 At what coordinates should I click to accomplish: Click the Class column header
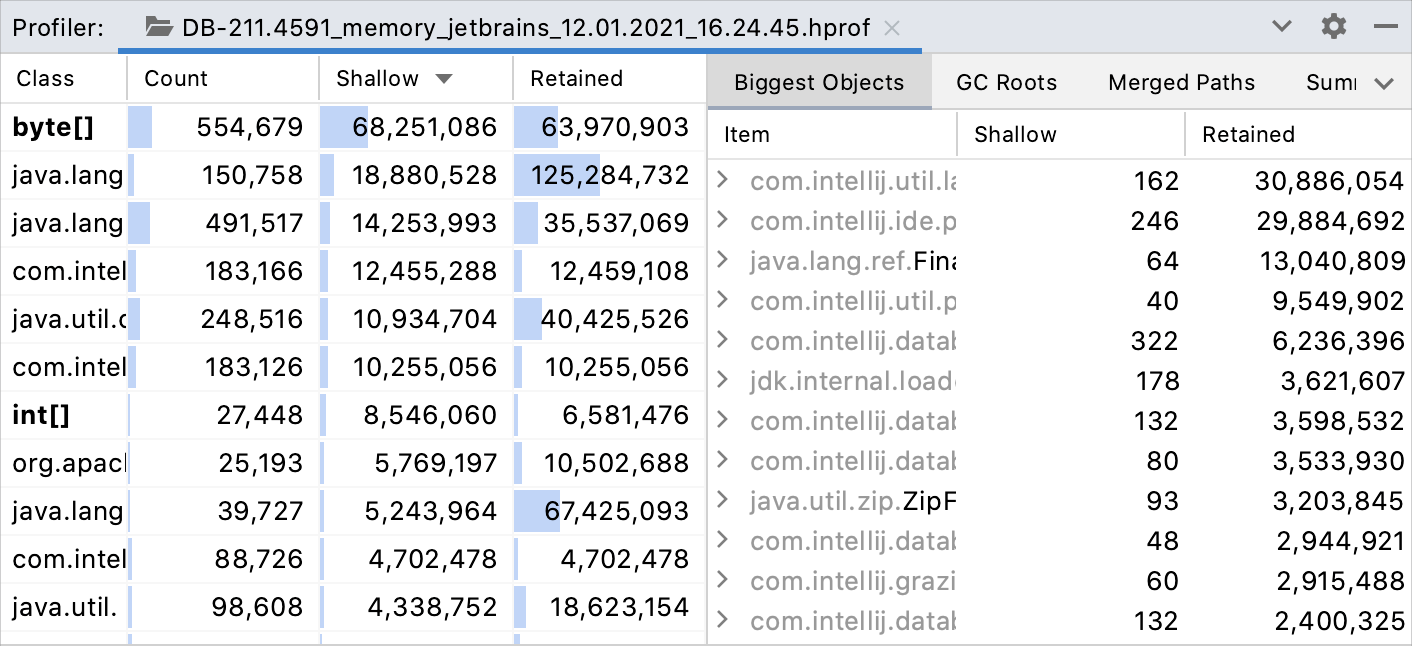coord(46,79)
